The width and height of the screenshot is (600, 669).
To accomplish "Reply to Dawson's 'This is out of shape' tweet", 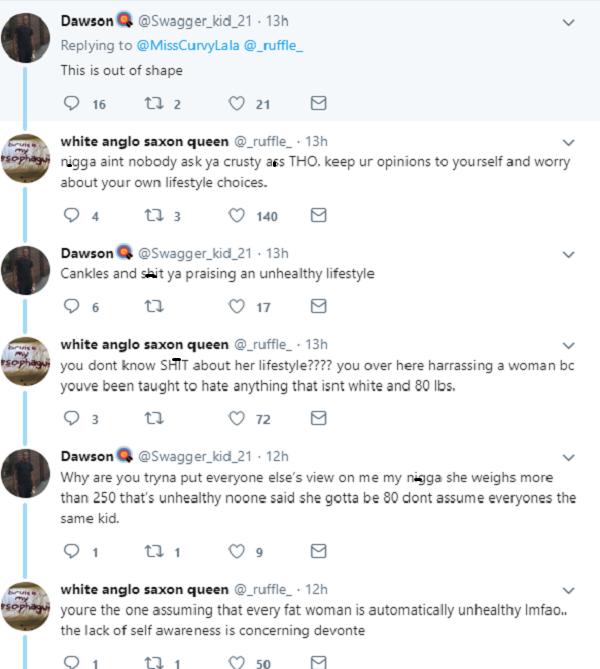I will (70, 103).
